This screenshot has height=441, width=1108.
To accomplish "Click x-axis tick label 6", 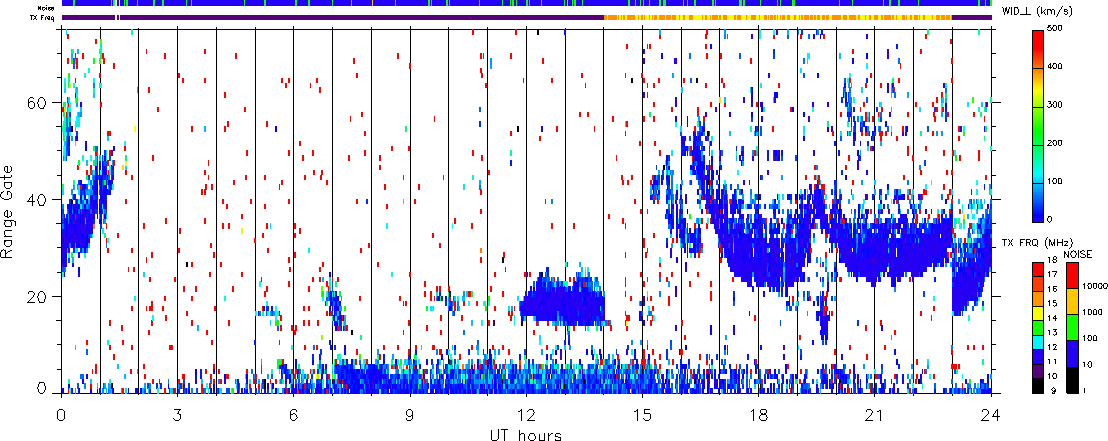I will 294,415.
